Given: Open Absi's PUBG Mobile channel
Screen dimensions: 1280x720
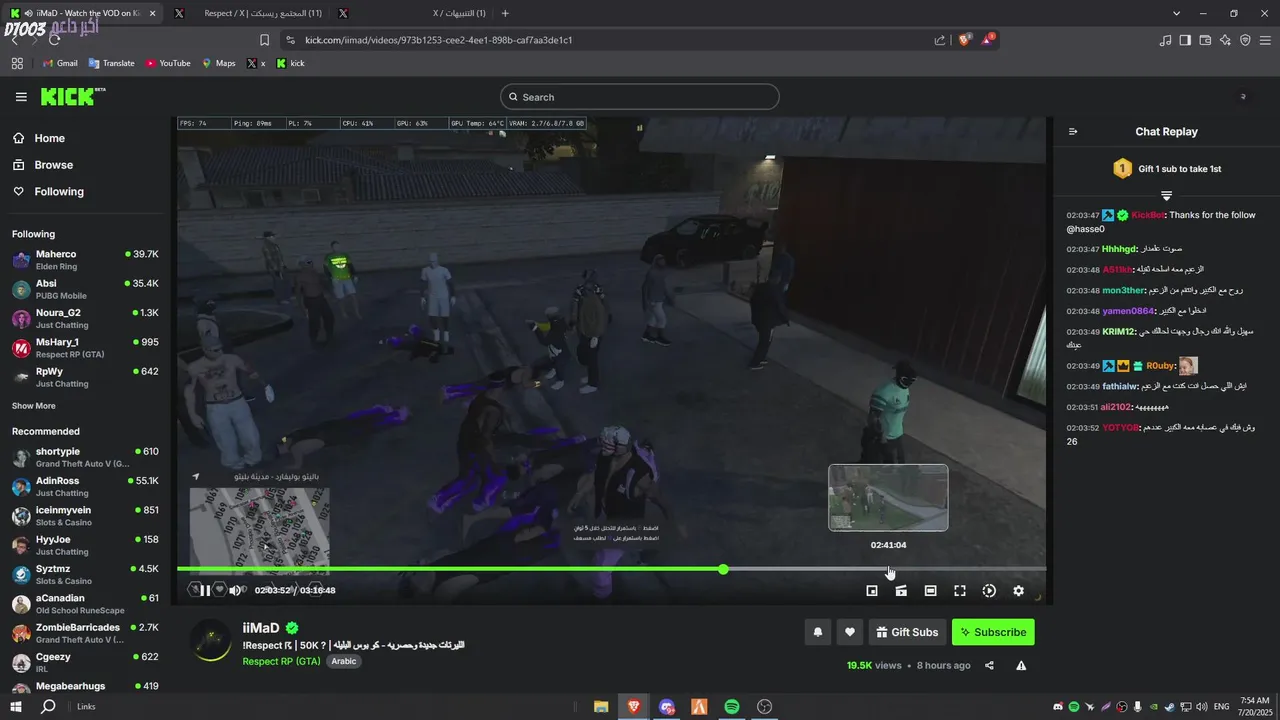Looking at the screenshot, I should [x=85, y=290].
